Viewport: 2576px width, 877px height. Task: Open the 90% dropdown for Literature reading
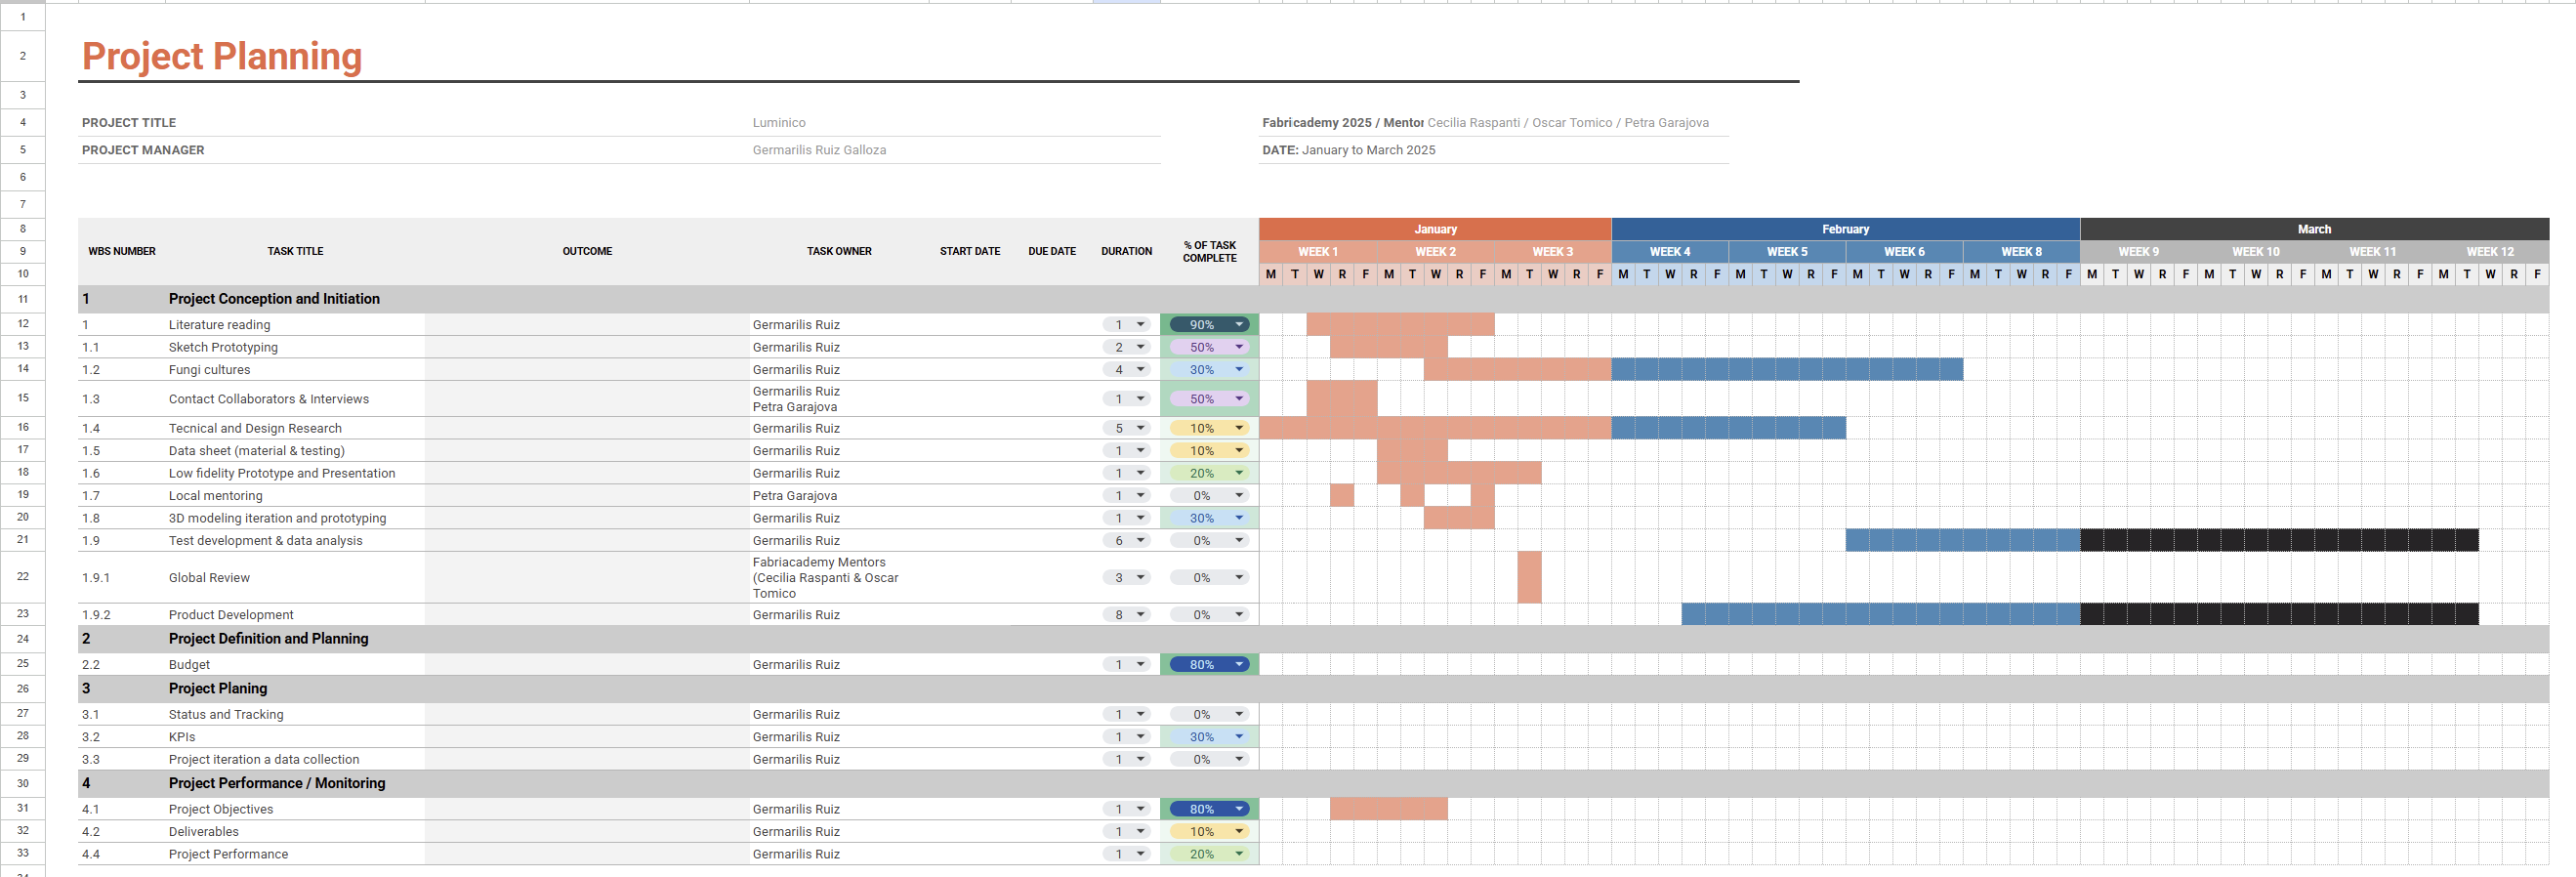pyautogui.click(x=1209, y=324)
